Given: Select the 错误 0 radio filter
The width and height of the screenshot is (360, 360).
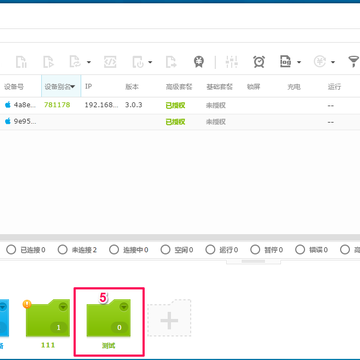Looking at the screenshot, I should (300, 250).
